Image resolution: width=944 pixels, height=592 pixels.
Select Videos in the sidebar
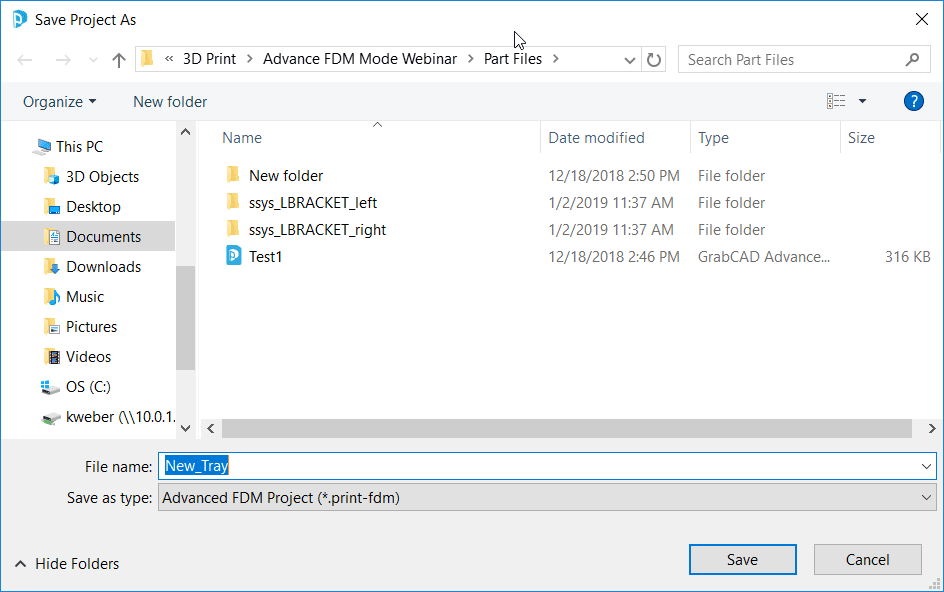(88, 357)
